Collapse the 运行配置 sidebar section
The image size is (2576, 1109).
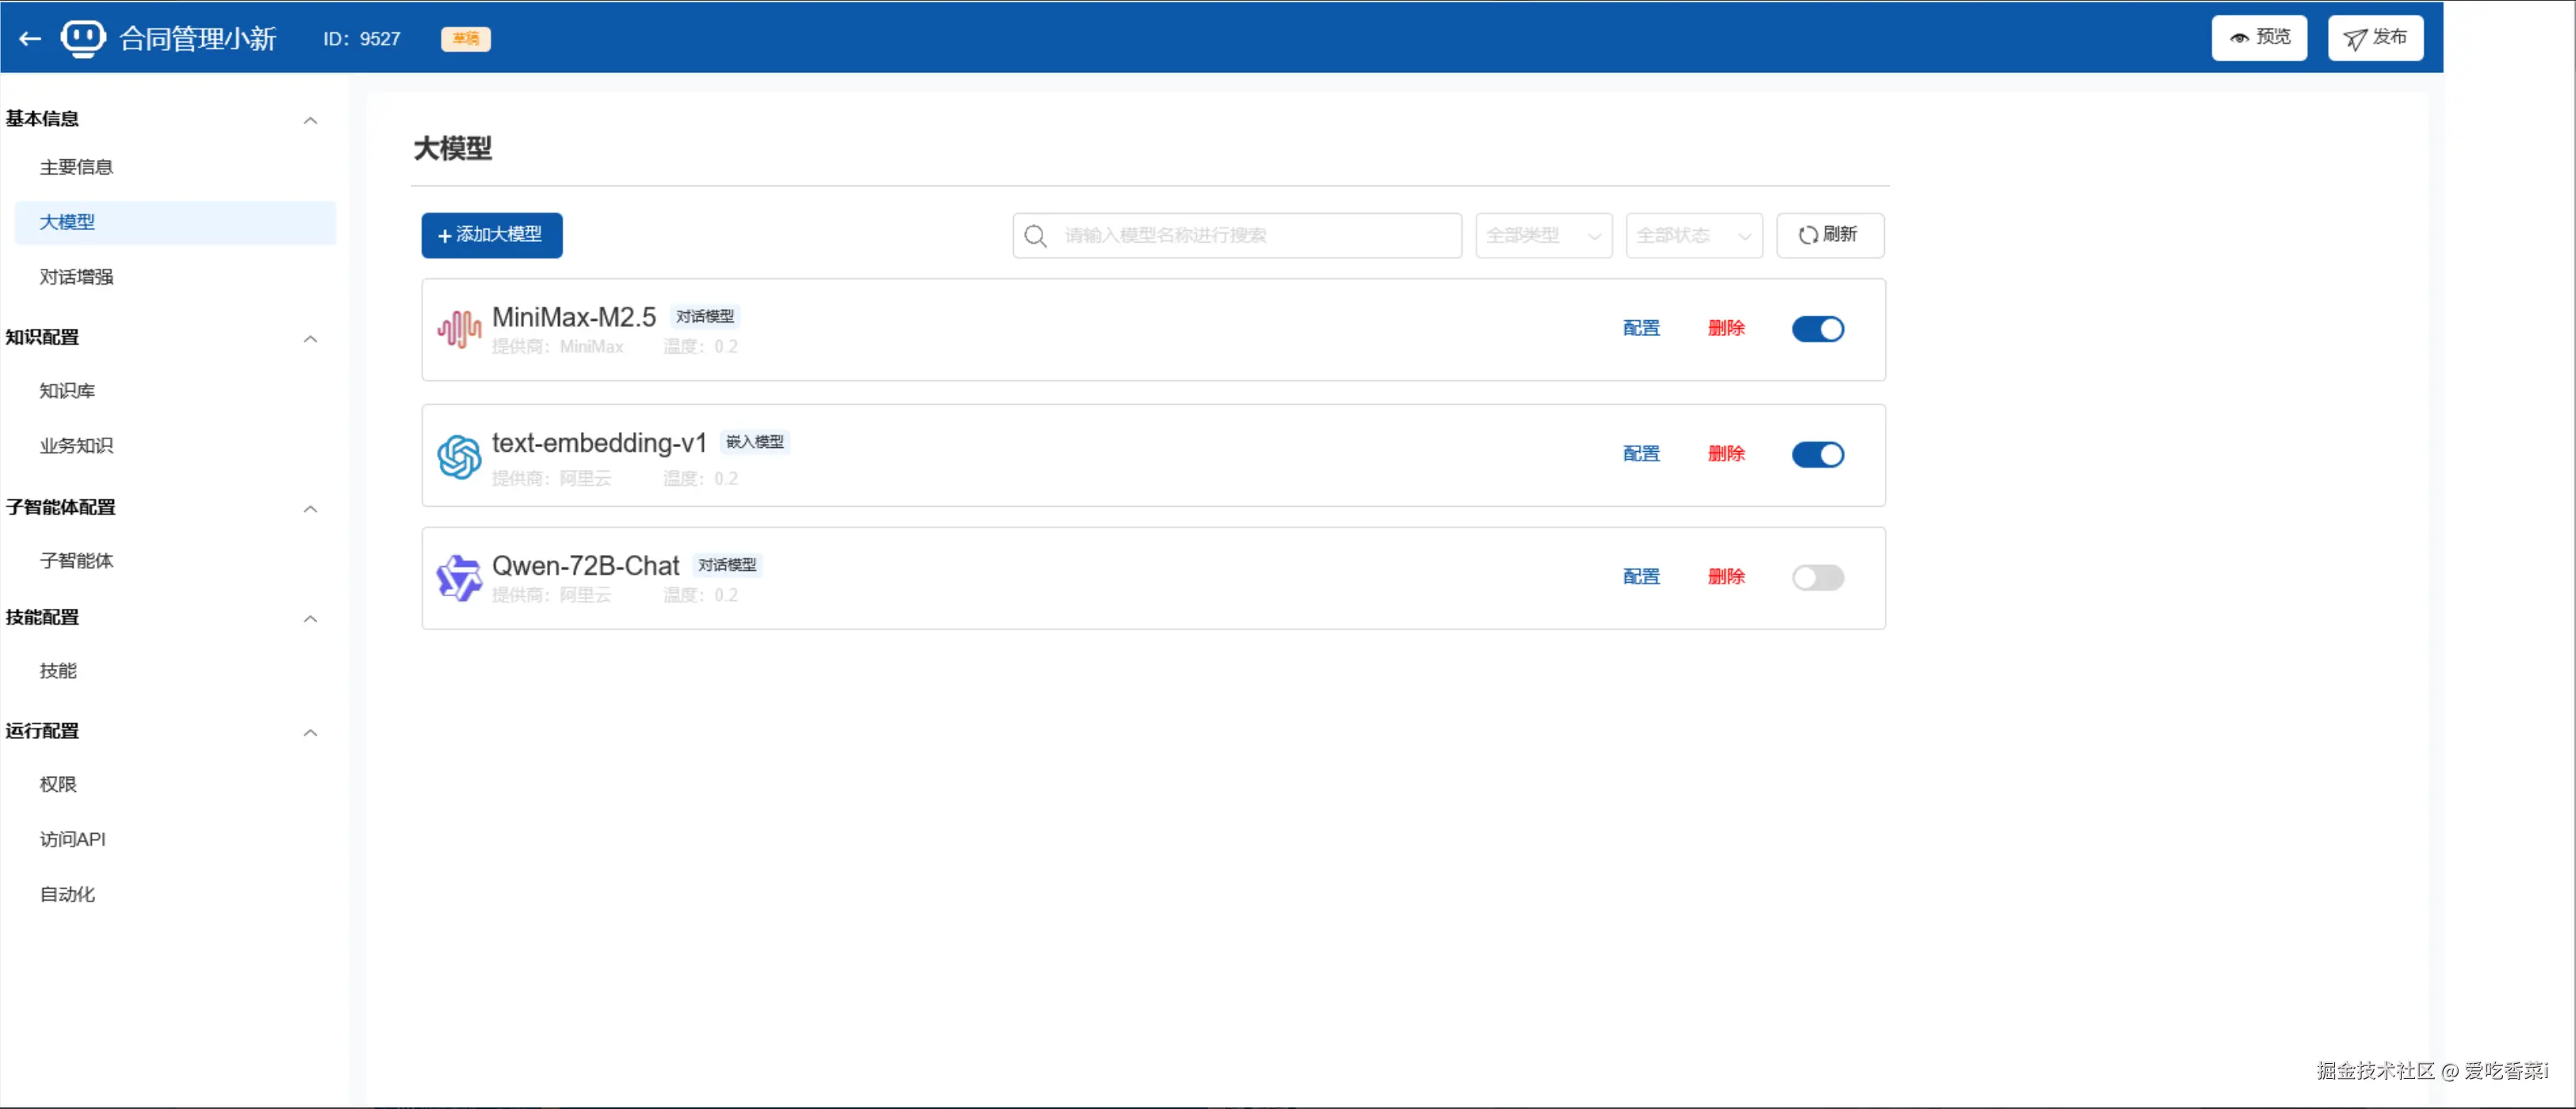click(x=310, y=733)
